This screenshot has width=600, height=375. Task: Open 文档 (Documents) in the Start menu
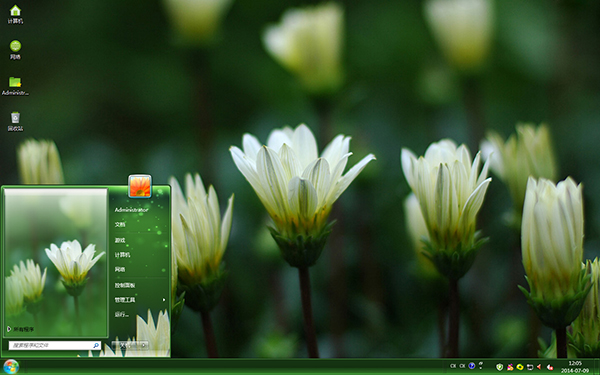coord(120,225)
